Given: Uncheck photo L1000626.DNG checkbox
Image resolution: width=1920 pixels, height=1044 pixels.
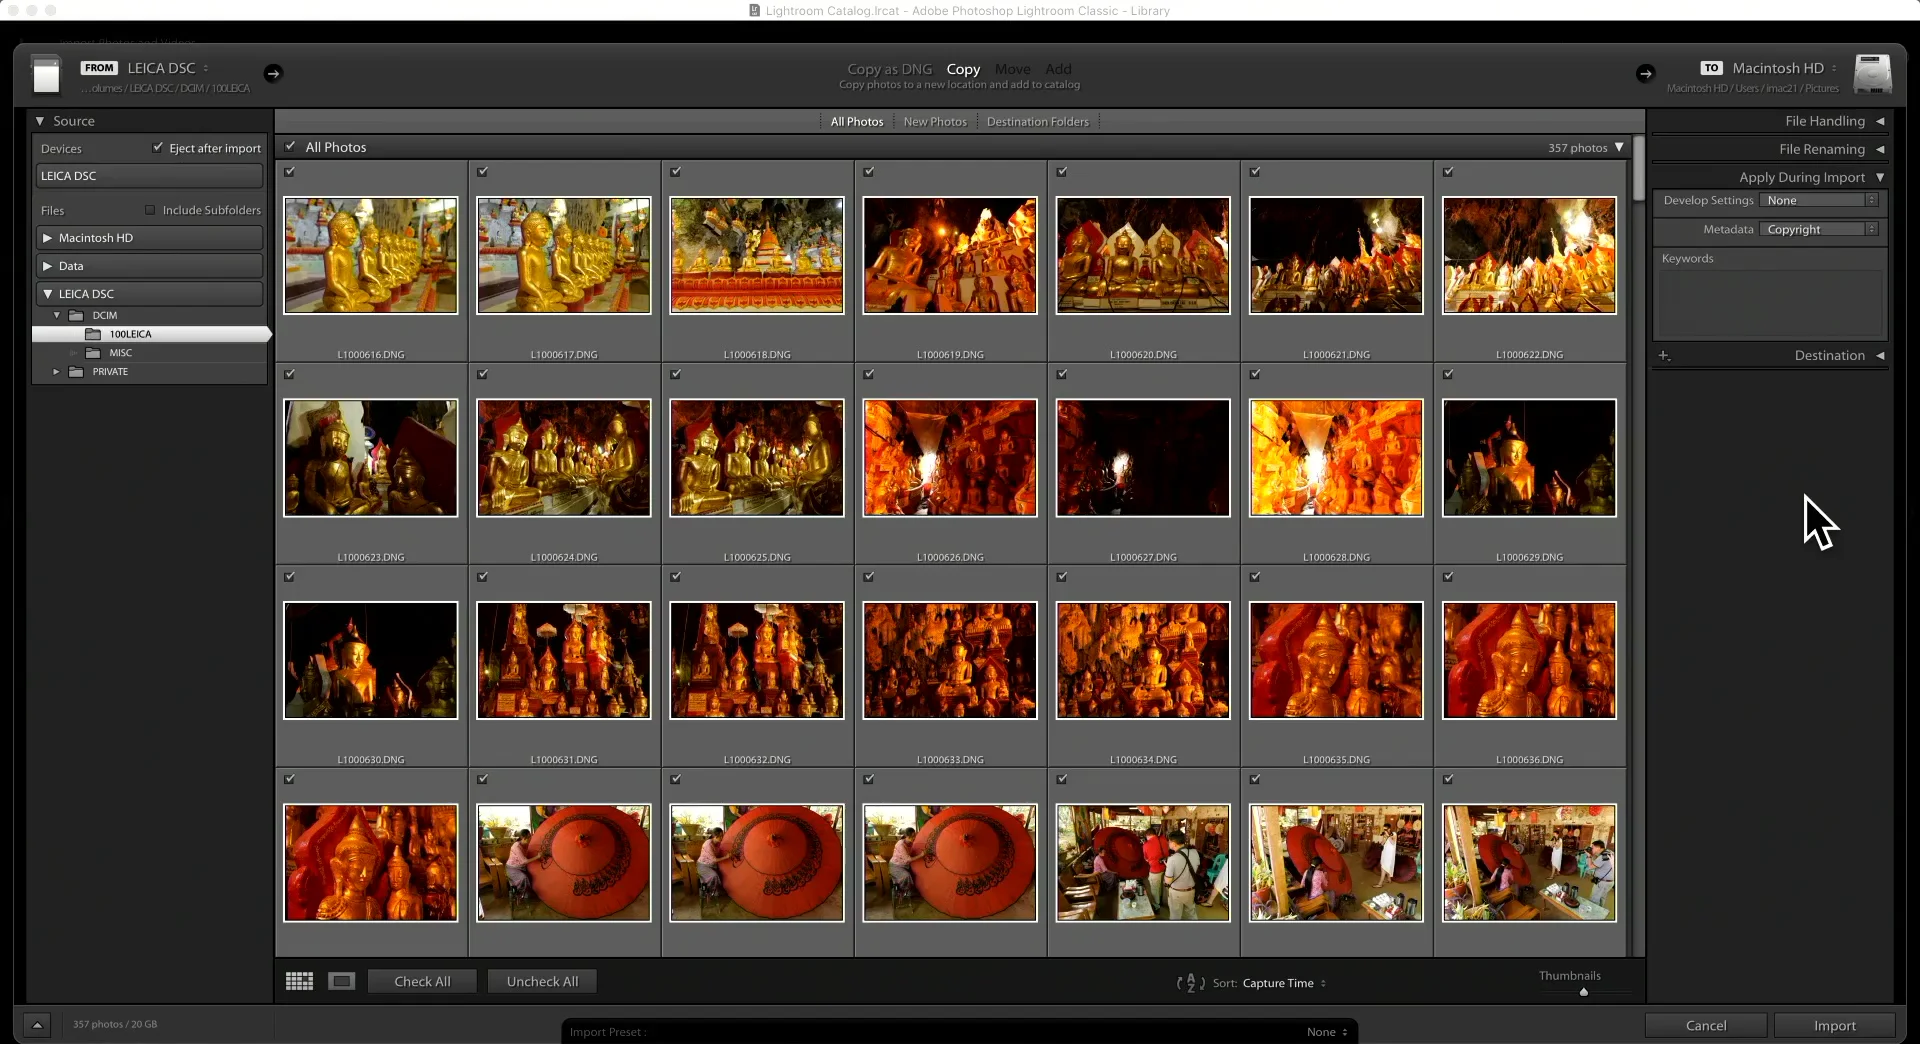Looking at the screenshot, I should 869,374.
